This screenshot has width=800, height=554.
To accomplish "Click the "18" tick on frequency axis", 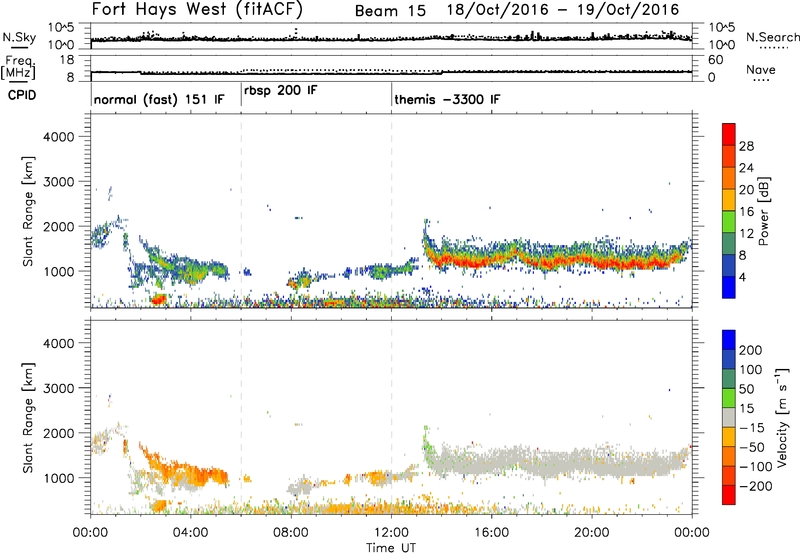I will point(67,60).
